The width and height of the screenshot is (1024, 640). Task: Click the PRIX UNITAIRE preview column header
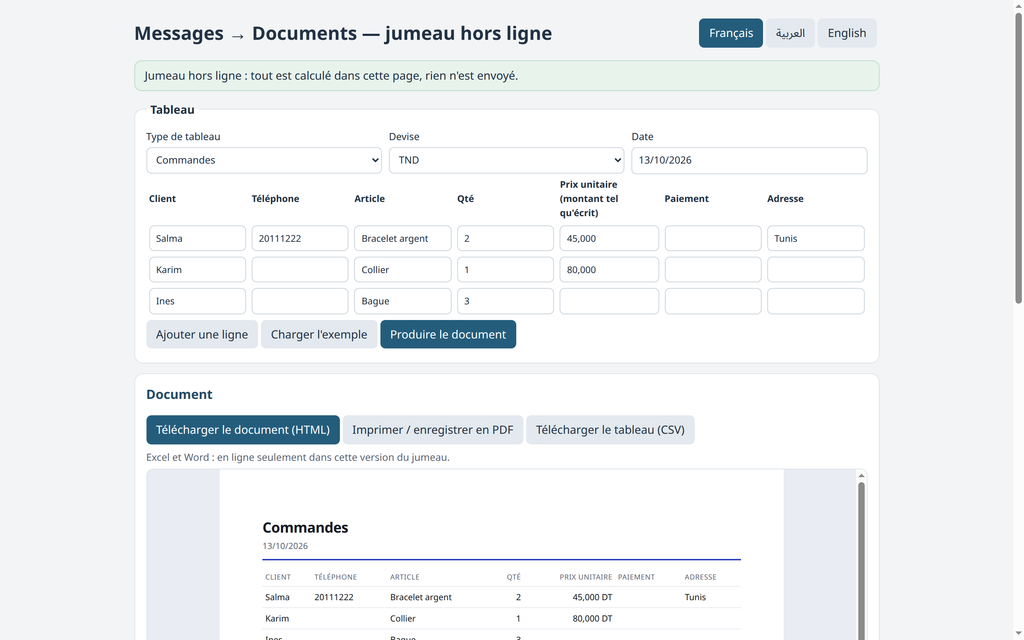point(586,577)
